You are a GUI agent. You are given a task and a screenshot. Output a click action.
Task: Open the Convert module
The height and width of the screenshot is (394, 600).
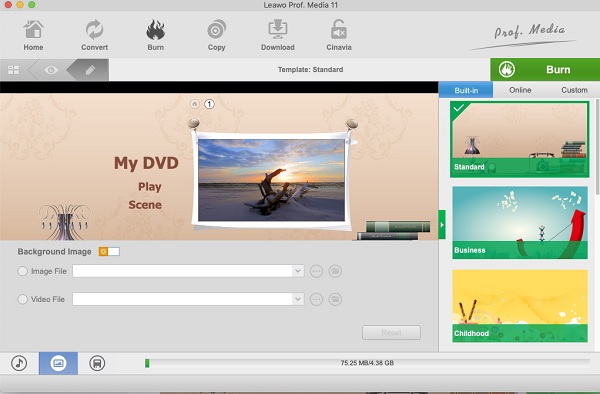[95, 35]
